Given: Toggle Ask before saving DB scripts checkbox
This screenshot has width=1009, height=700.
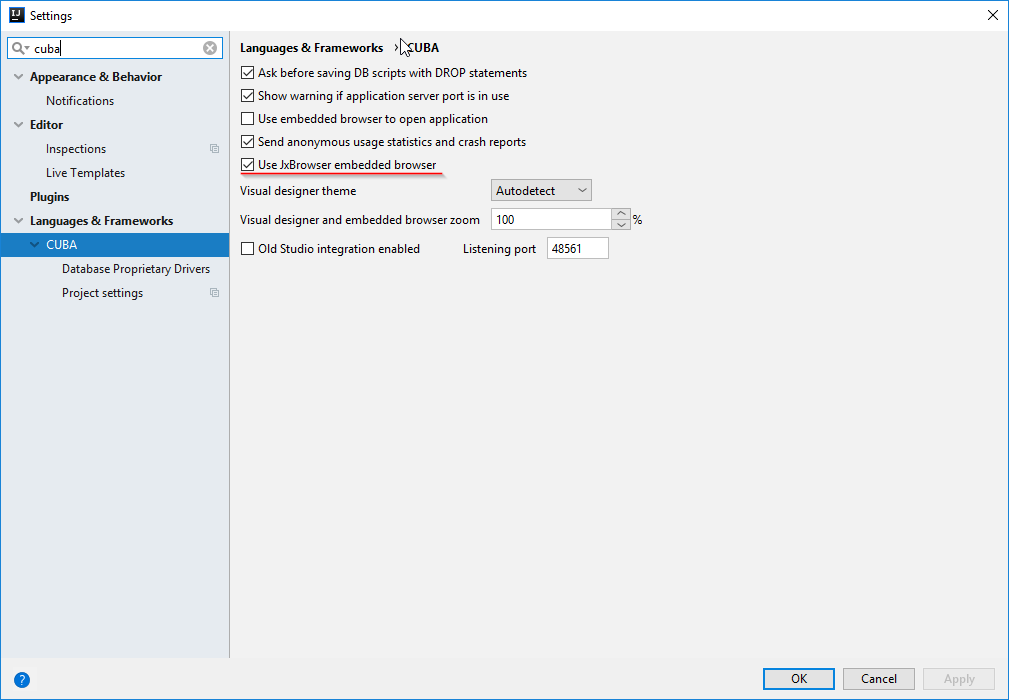Looking at the screenshot, I should coord(248,73).
